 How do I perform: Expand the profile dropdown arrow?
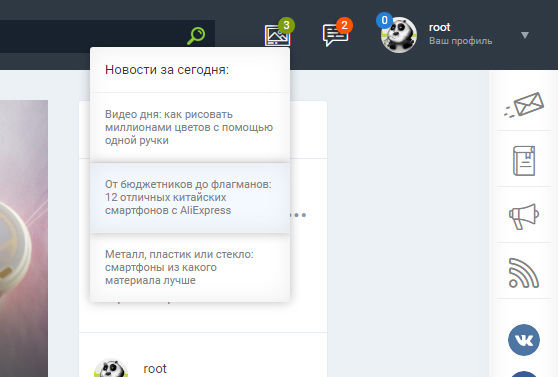pyautogui.click(x=525, y=35)
